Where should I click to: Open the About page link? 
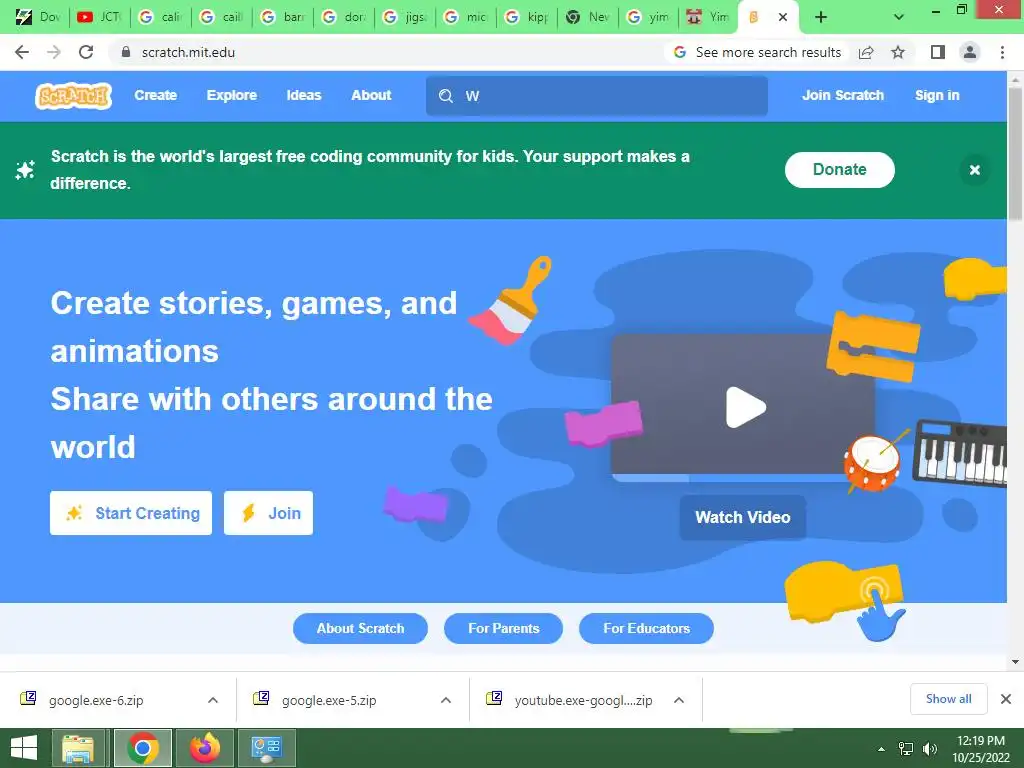371,95
